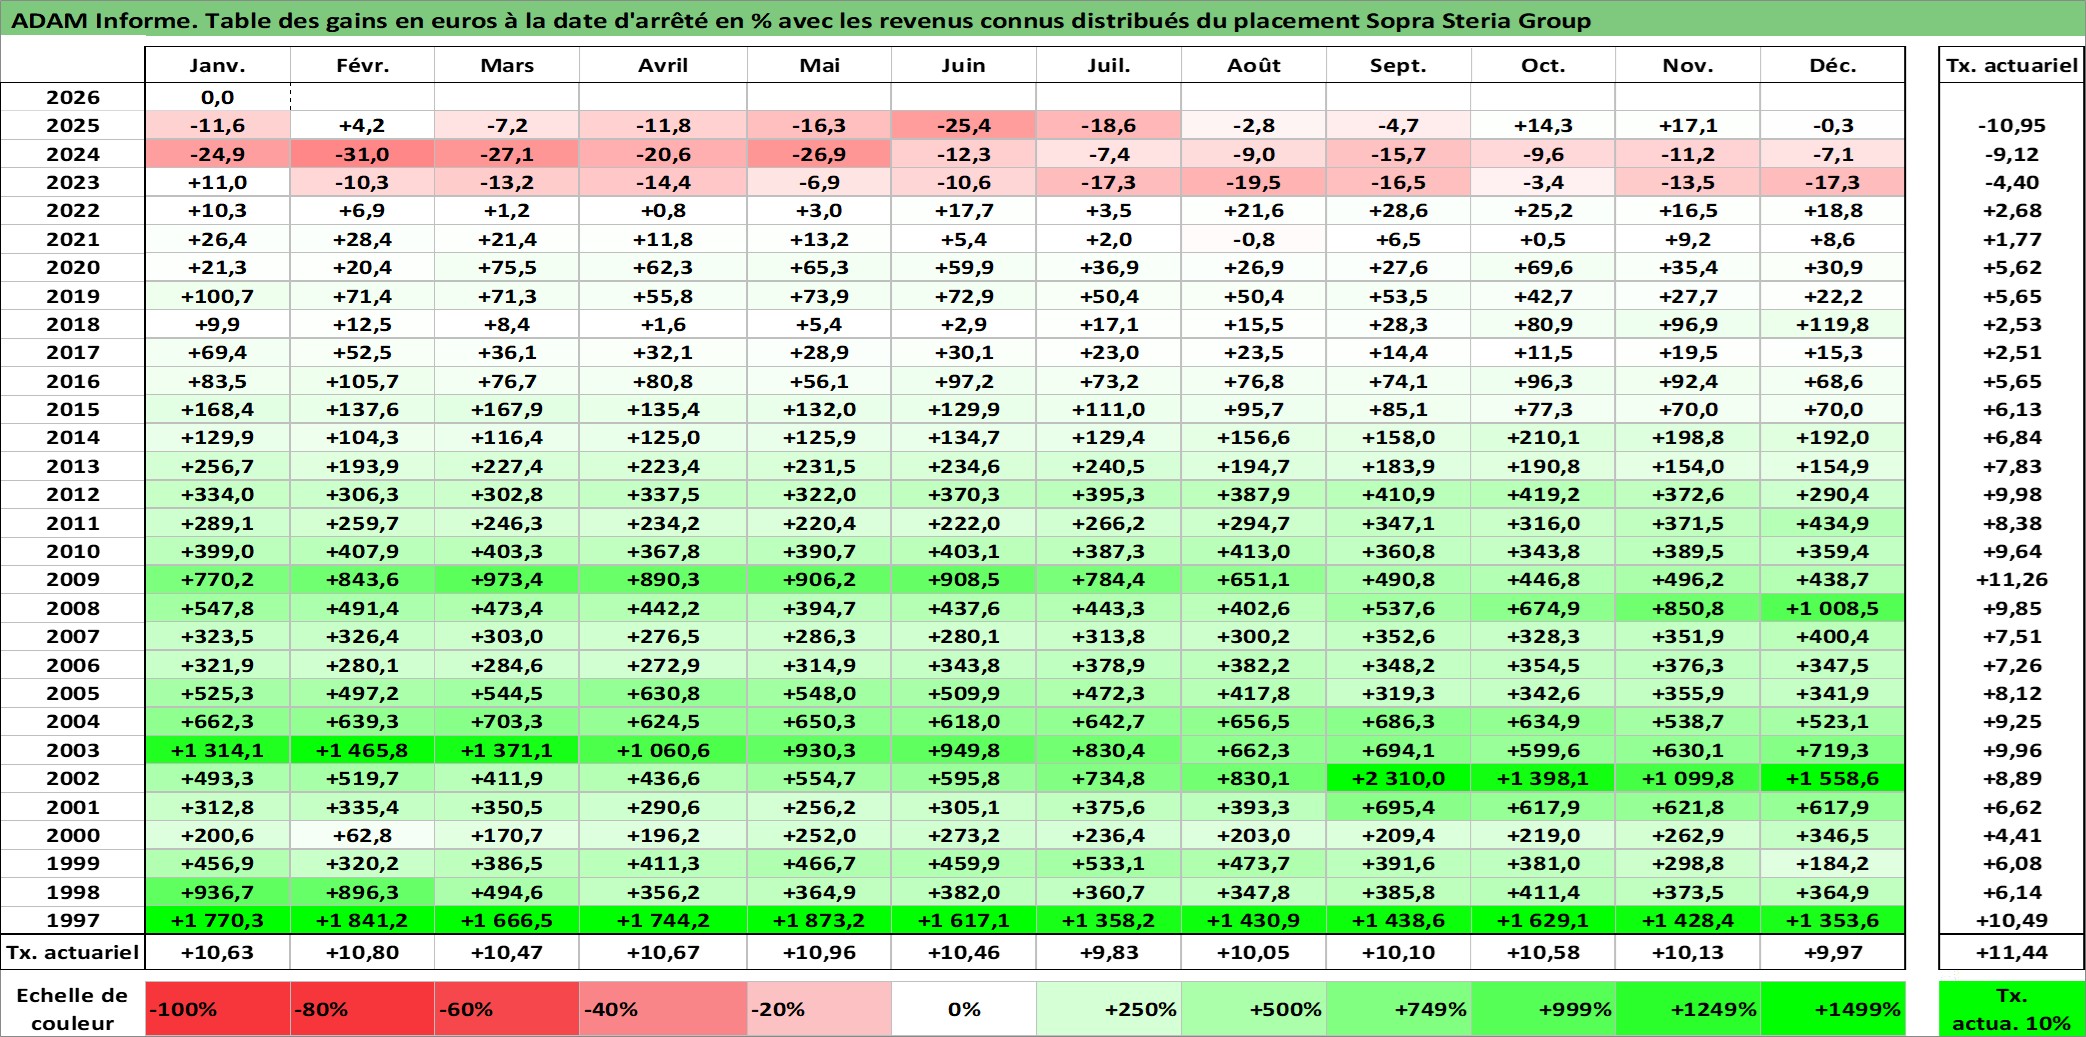Click the +119,8 cell for Déc. 2018
Image resolution: width=2086 pixels, height=1037 pixels.
(1833, 324)
